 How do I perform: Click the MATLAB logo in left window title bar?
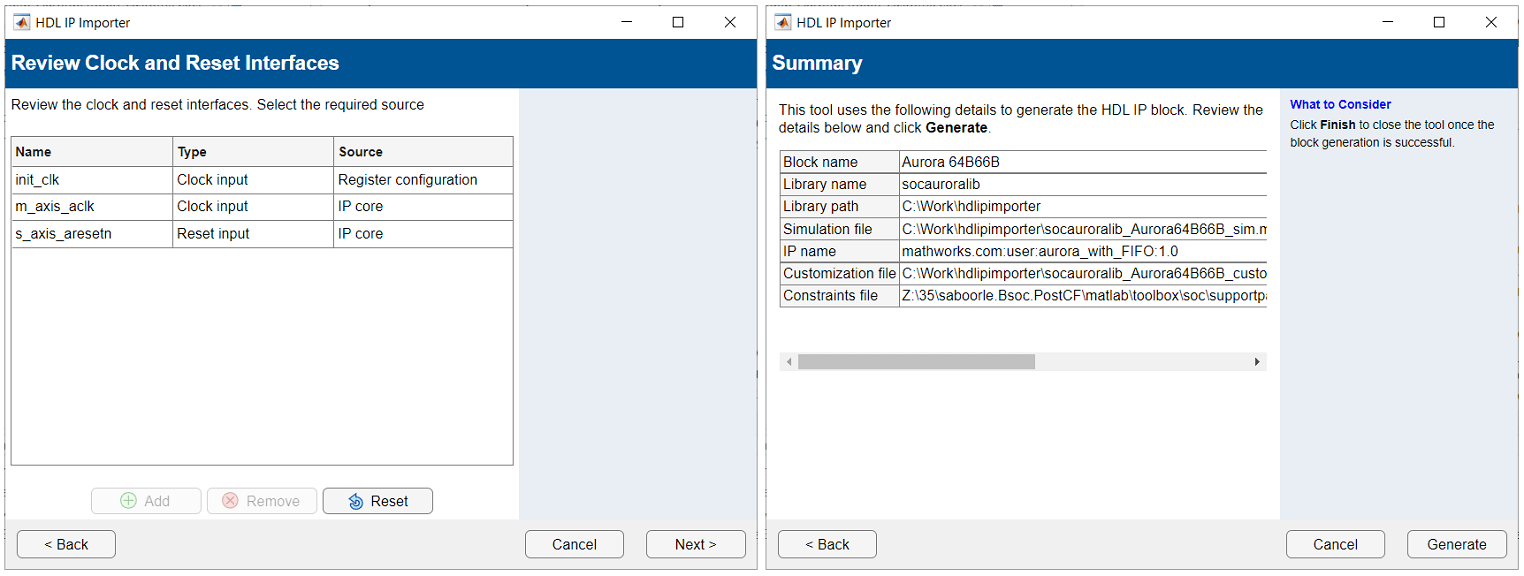click(x=21, y=22)
